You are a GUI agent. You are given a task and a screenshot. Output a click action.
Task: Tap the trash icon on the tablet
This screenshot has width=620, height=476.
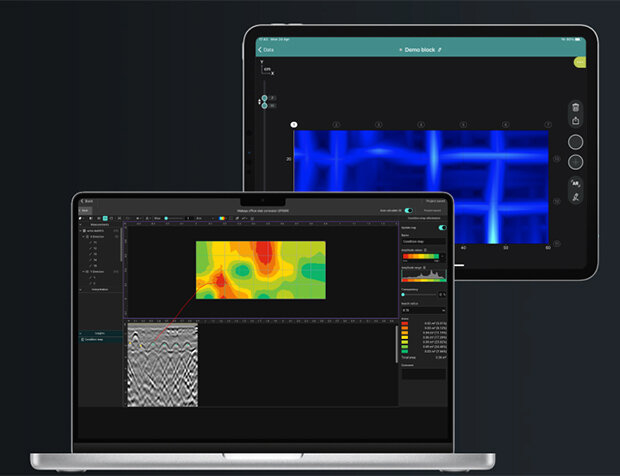pos(576,107)
